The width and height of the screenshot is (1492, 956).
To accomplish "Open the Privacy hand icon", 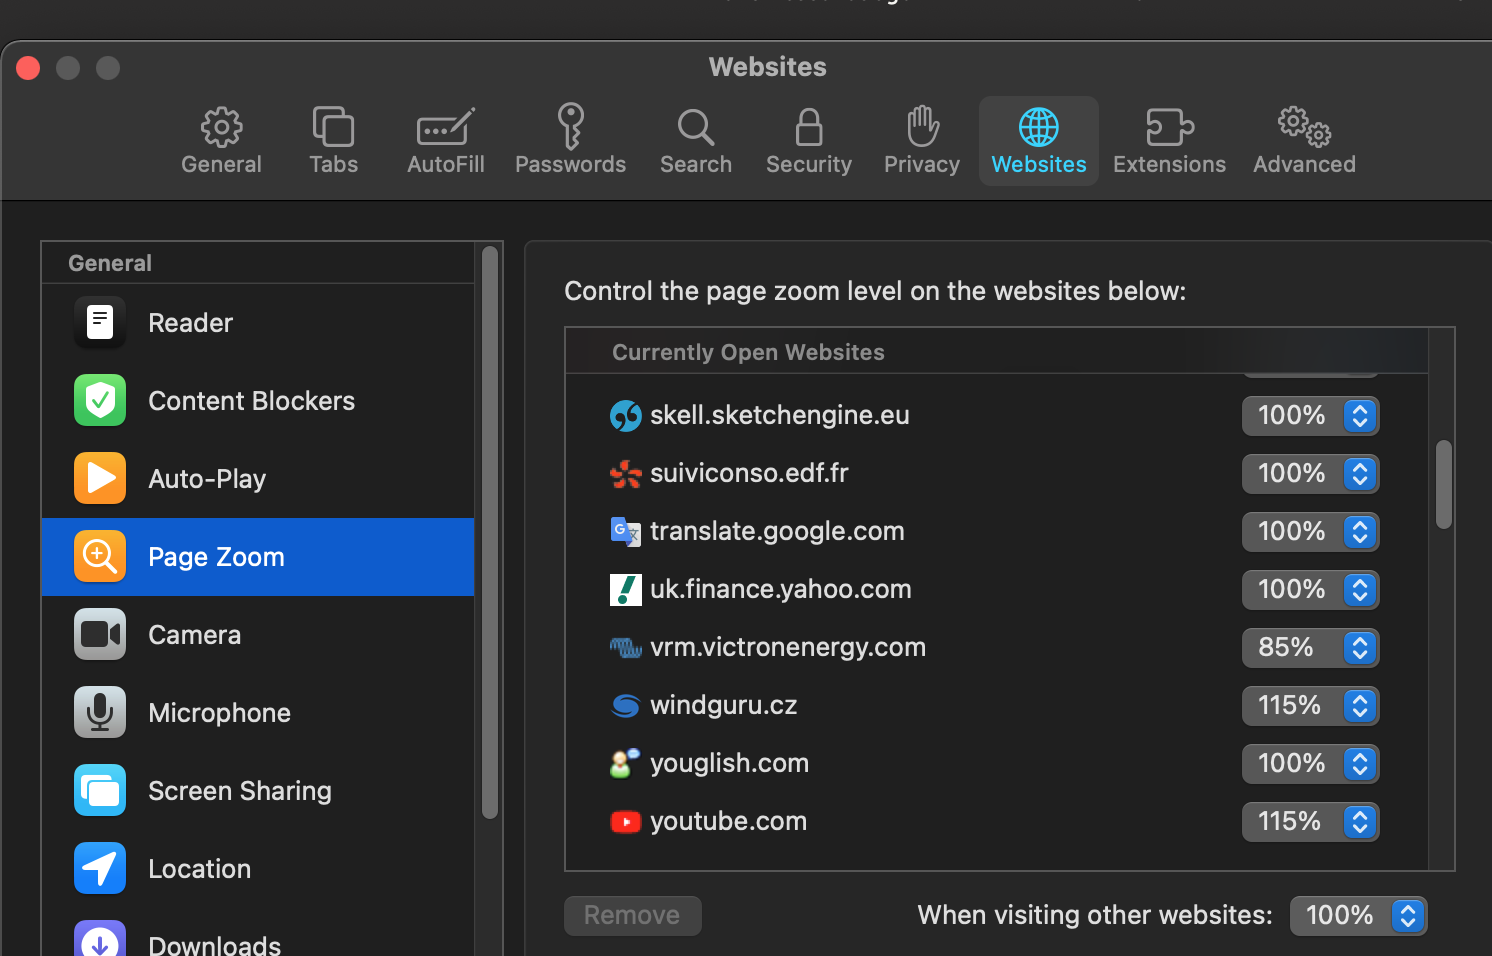I will click(922, 126).
